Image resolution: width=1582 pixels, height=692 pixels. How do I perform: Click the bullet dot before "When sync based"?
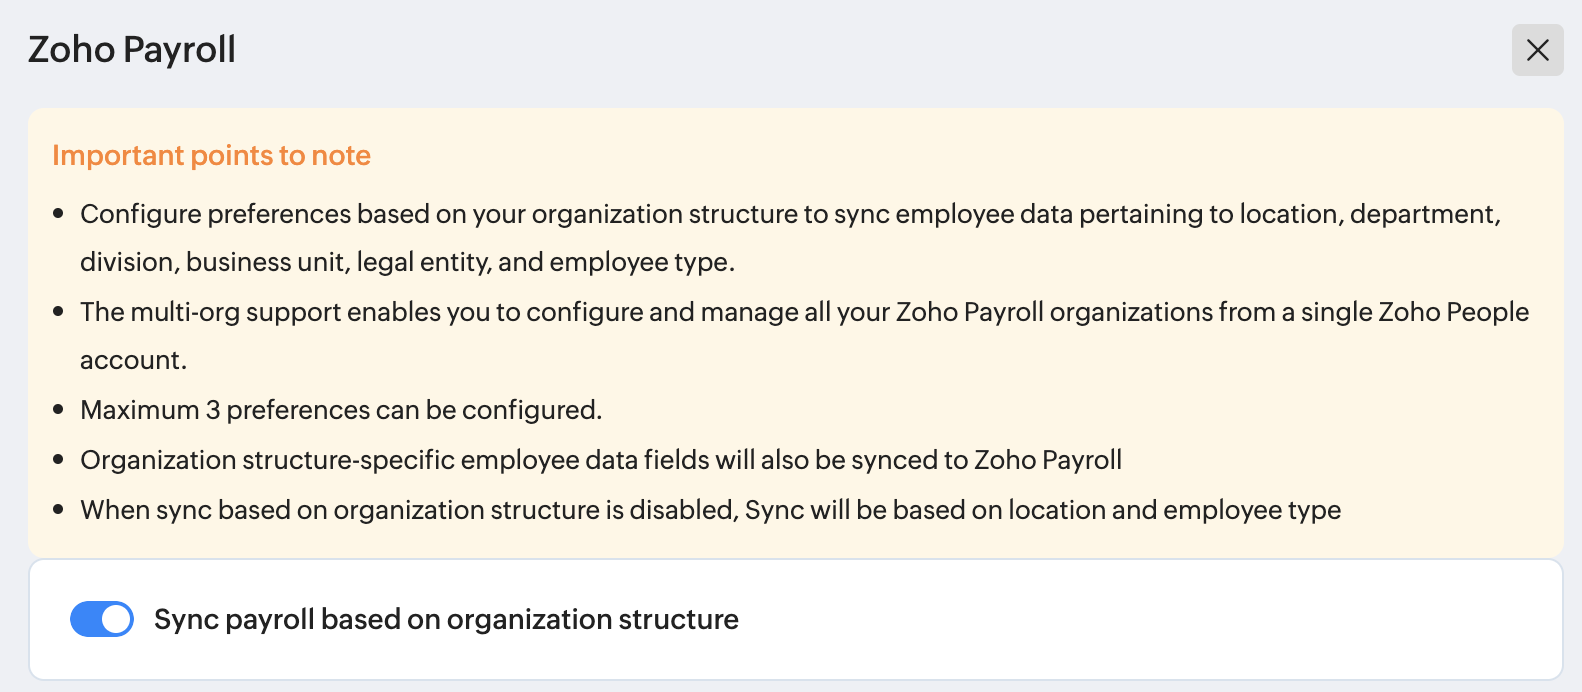coord(58,510)
